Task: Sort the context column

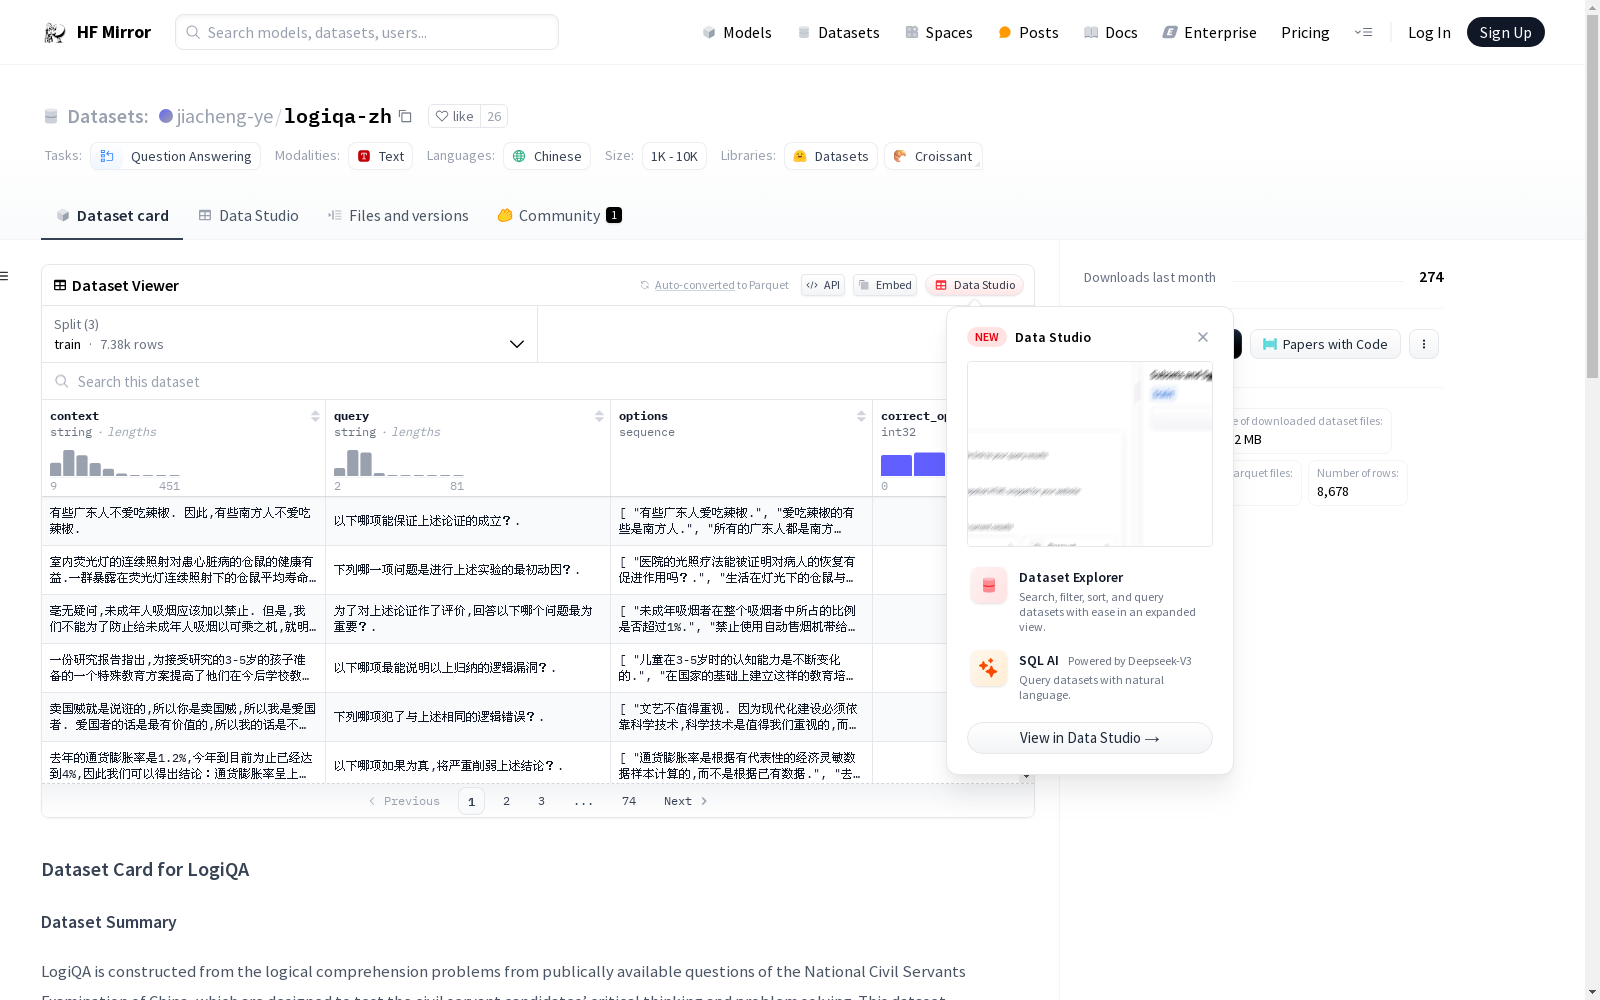Action: pyautogui.click(x=315, y=416)
